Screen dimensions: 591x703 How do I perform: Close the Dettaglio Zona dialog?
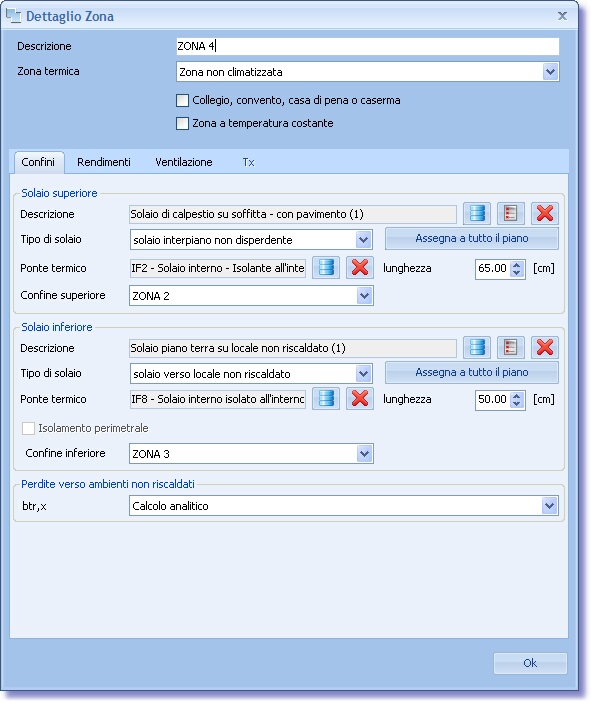[x=562, y=16]
